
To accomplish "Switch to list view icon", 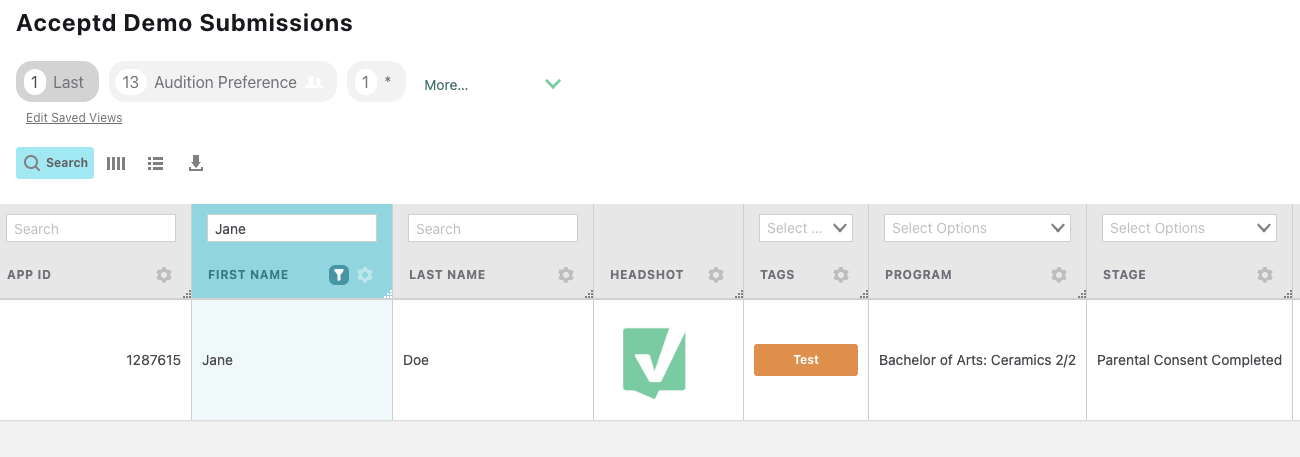I will pyautogui.click(x=155, y=163).
